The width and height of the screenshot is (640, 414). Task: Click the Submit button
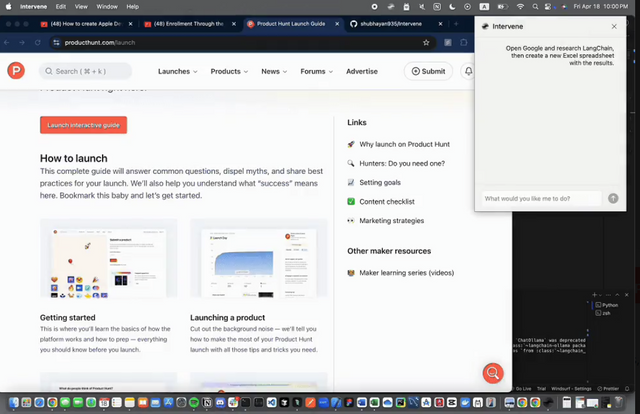(428, 71)
